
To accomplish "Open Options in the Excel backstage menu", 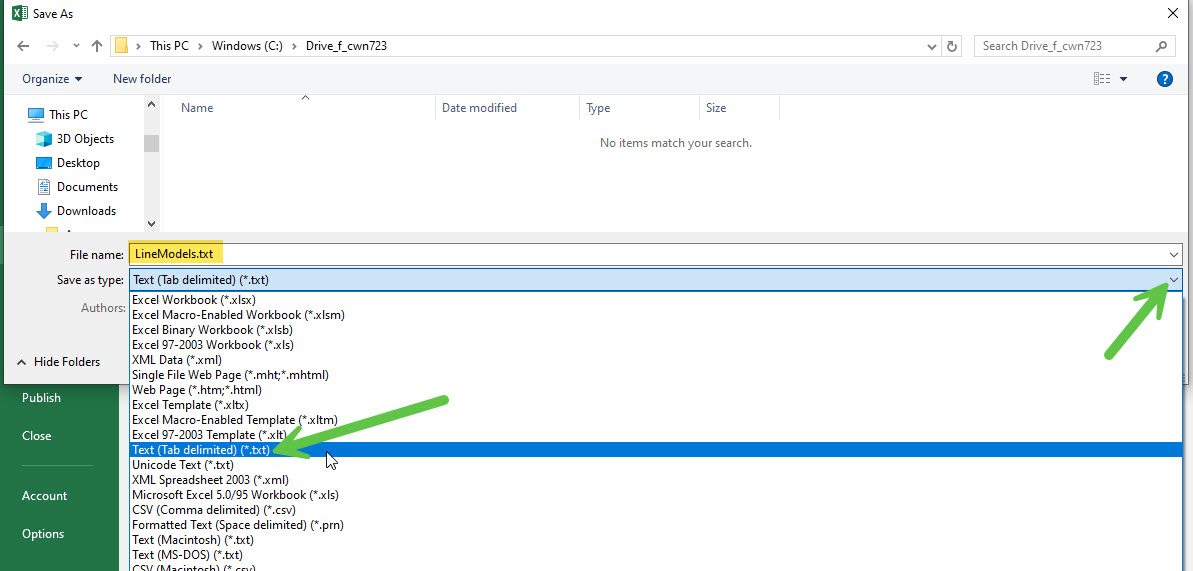I will [x=43, y=534].
